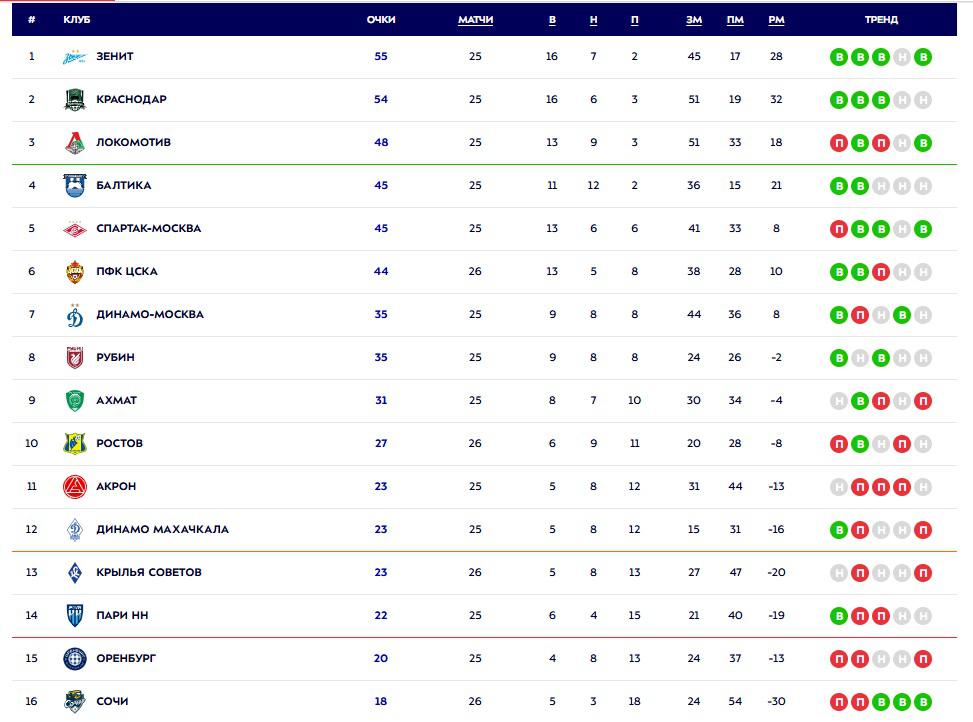Click the Lokomotiv club logo
Image resolution: width=973 pixels, height=722 pixels.
click(75, 143)
